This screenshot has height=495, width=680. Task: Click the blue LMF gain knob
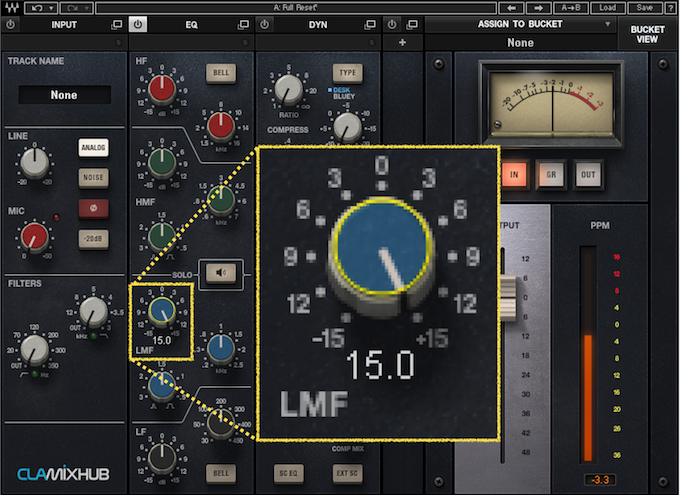tap(162, 311)
